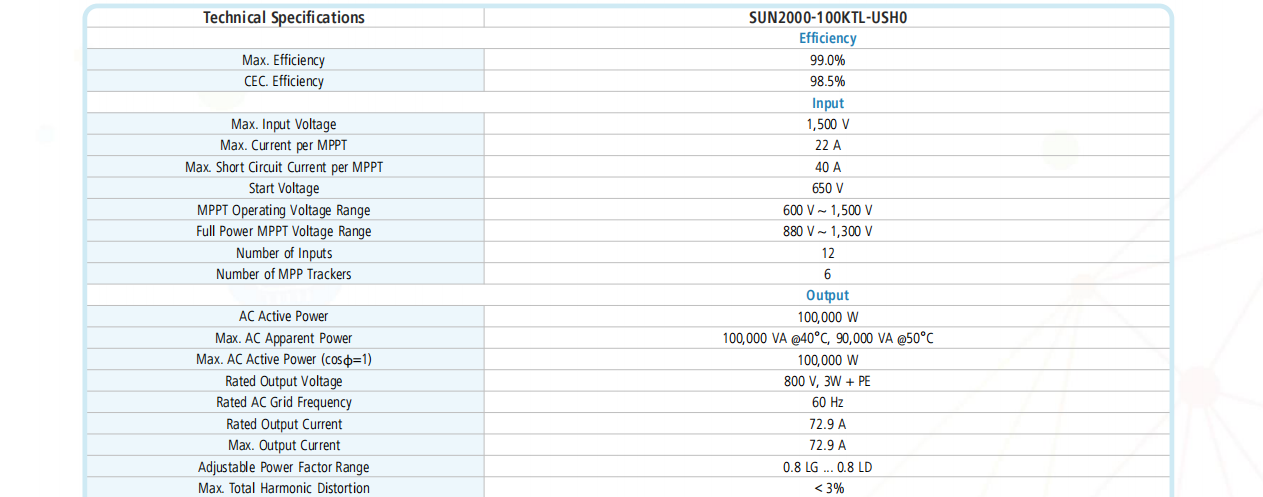Select the 'Max. Output Current' label

tap(284, 445)
